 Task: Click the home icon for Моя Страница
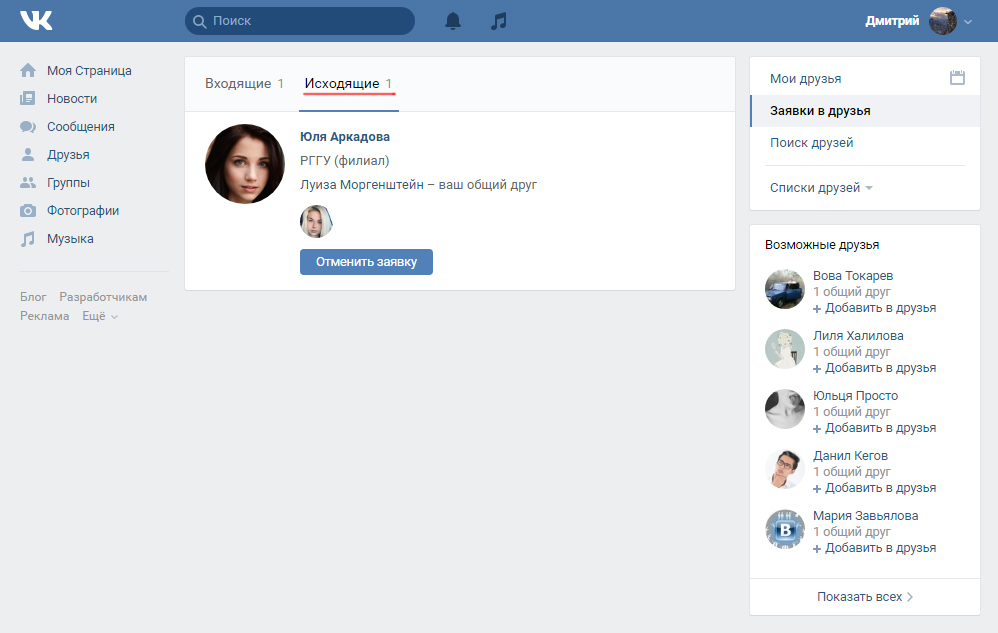pos(28,71)
